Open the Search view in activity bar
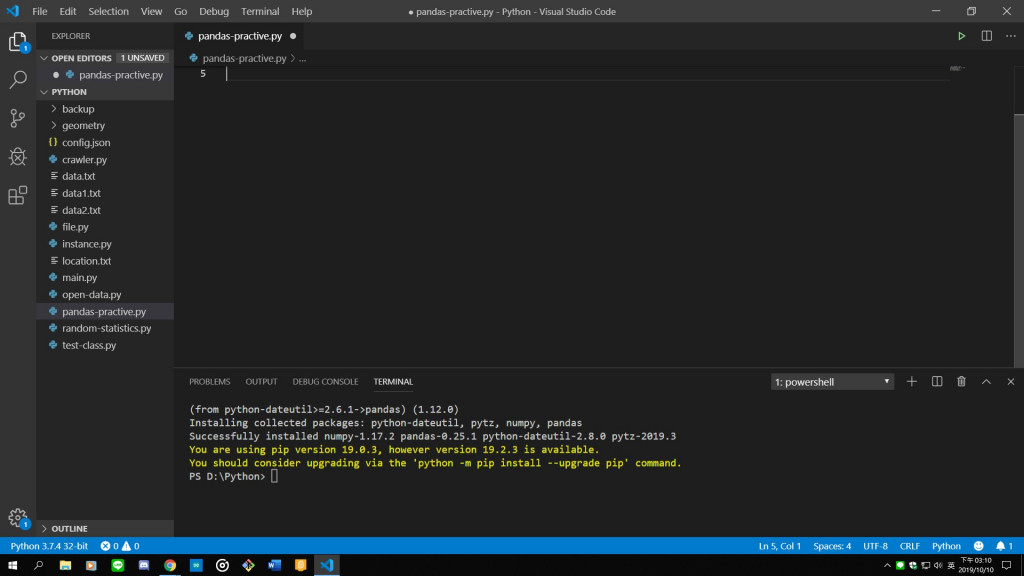Image resolution: width=1024 pixels, height=576 pixels. 18,80
